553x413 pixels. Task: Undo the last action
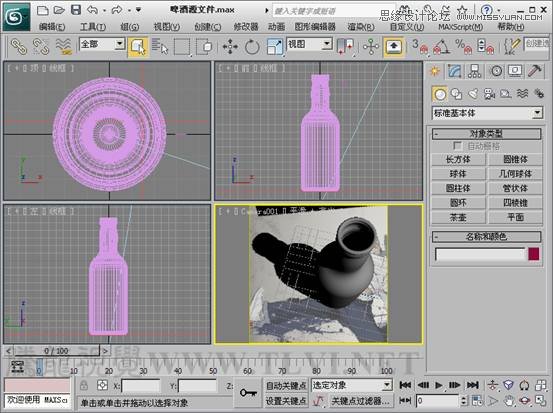(x=92, y=10)
